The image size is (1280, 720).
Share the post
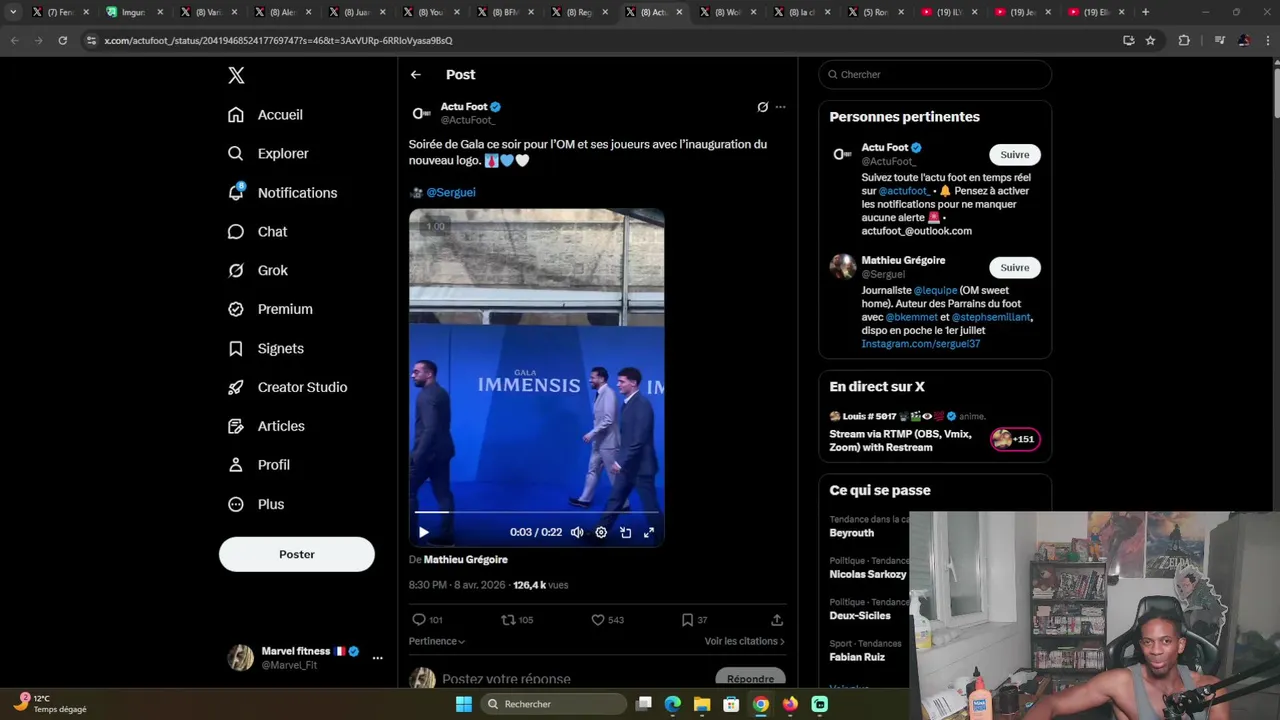(x=777, y=620)
